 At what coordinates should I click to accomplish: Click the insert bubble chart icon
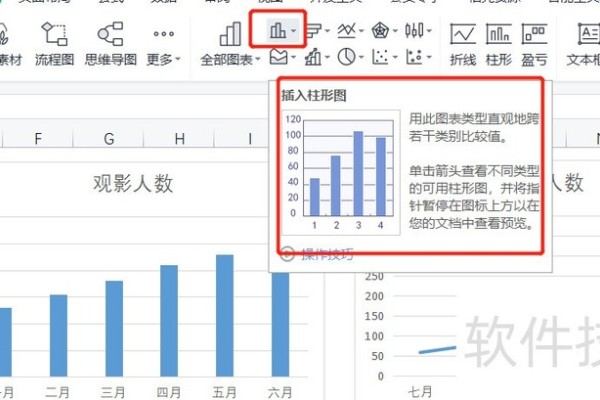[x=414, y=57]
